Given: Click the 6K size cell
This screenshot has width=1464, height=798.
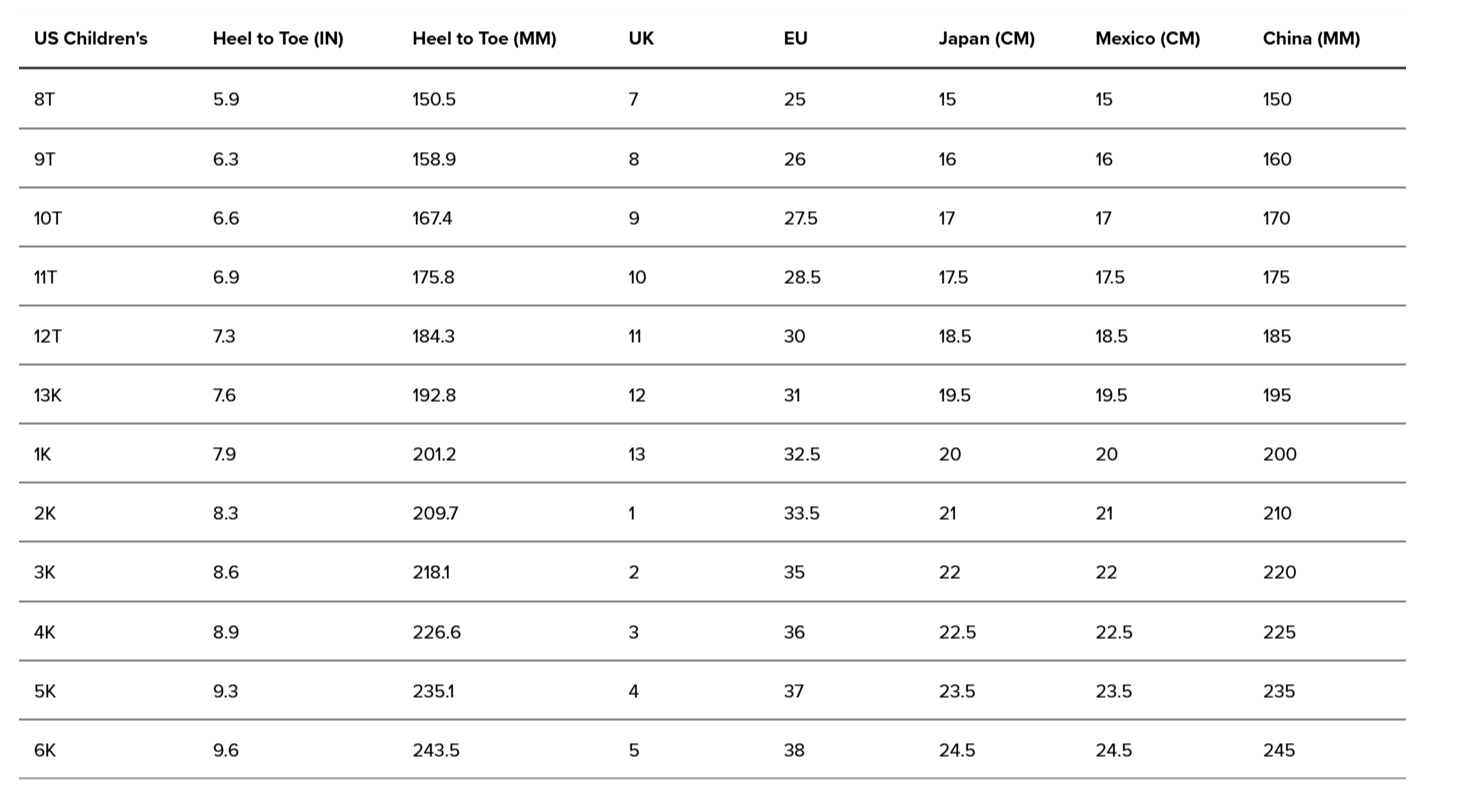Looking at the screenshot, I should 45,750.
